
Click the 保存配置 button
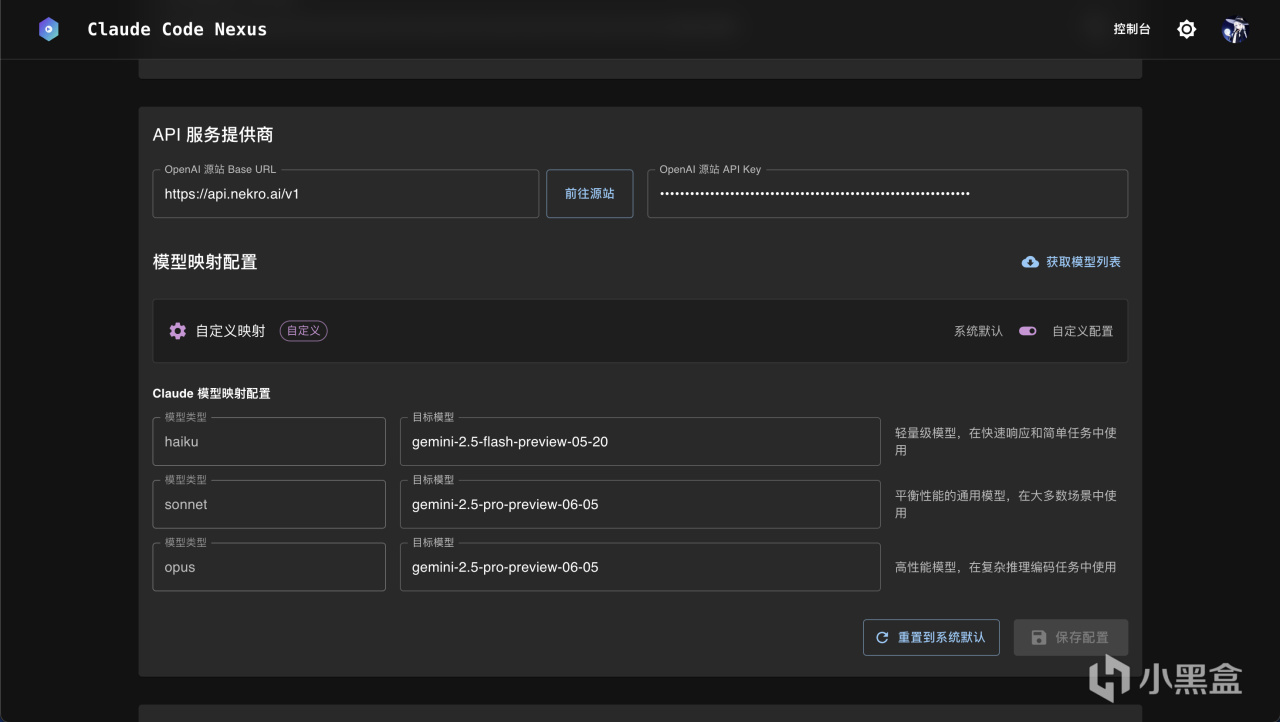pos(1071,637)
